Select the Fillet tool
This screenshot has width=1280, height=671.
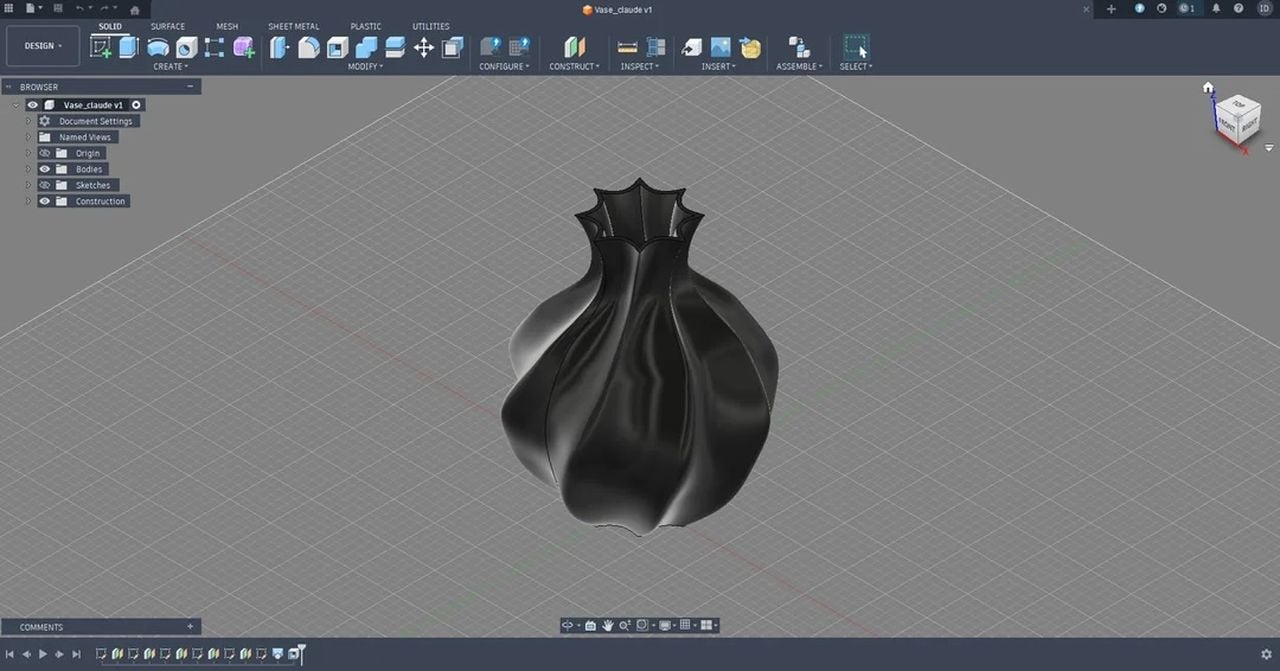(309, 47)
